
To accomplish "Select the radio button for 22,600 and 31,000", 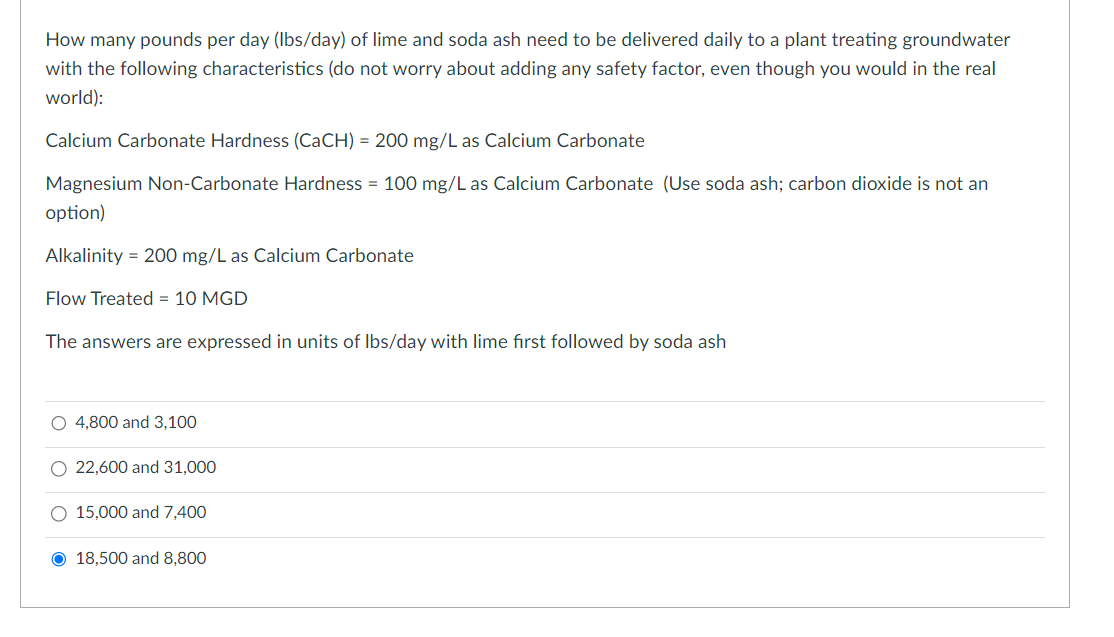I will pyautogui.click(x=58, y=468).
